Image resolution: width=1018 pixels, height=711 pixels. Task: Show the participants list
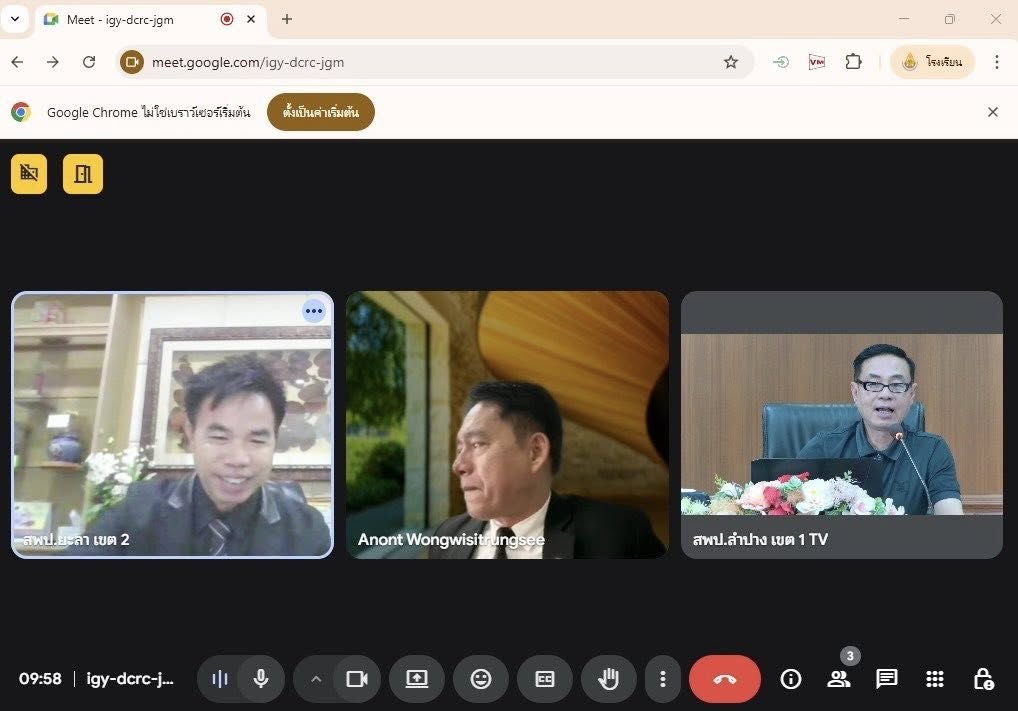(838, 679)
